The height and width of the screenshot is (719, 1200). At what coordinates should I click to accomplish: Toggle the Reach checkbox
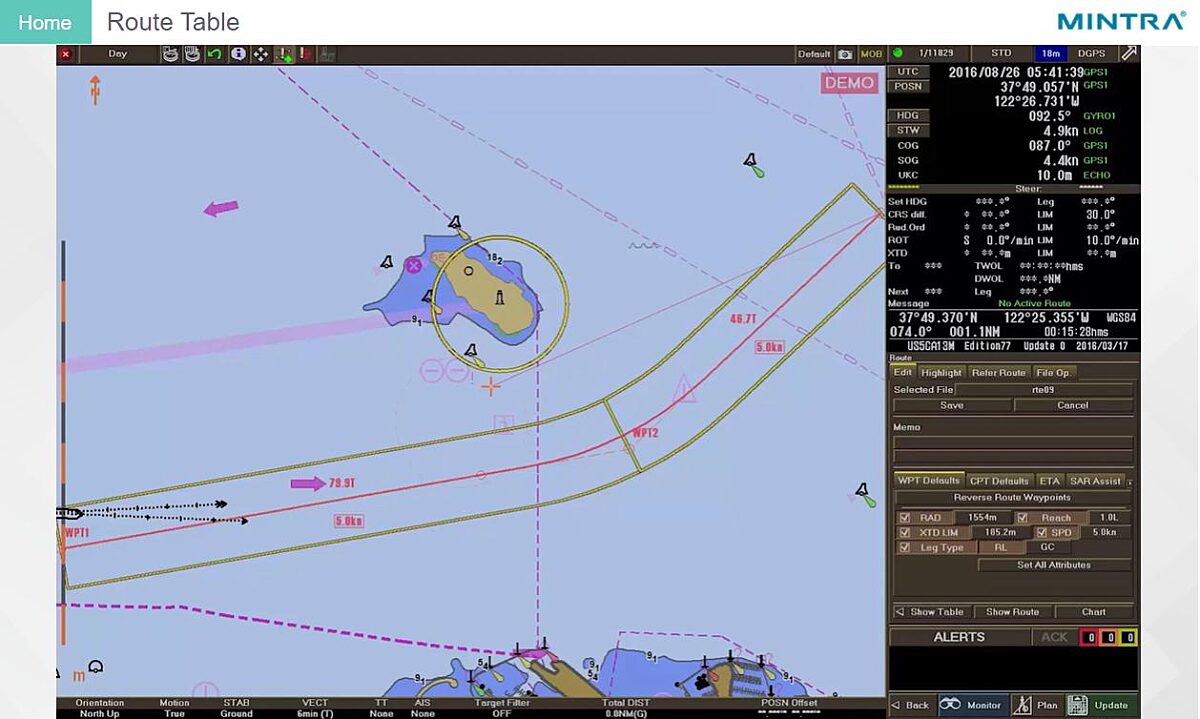[1022, 518]
